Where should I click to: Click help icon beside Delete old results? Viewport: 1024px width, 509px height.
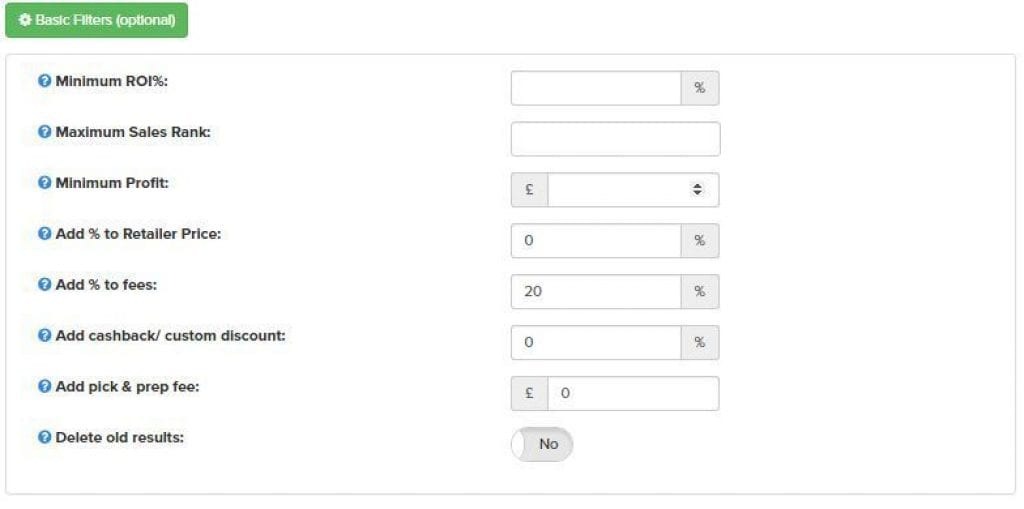44,438
